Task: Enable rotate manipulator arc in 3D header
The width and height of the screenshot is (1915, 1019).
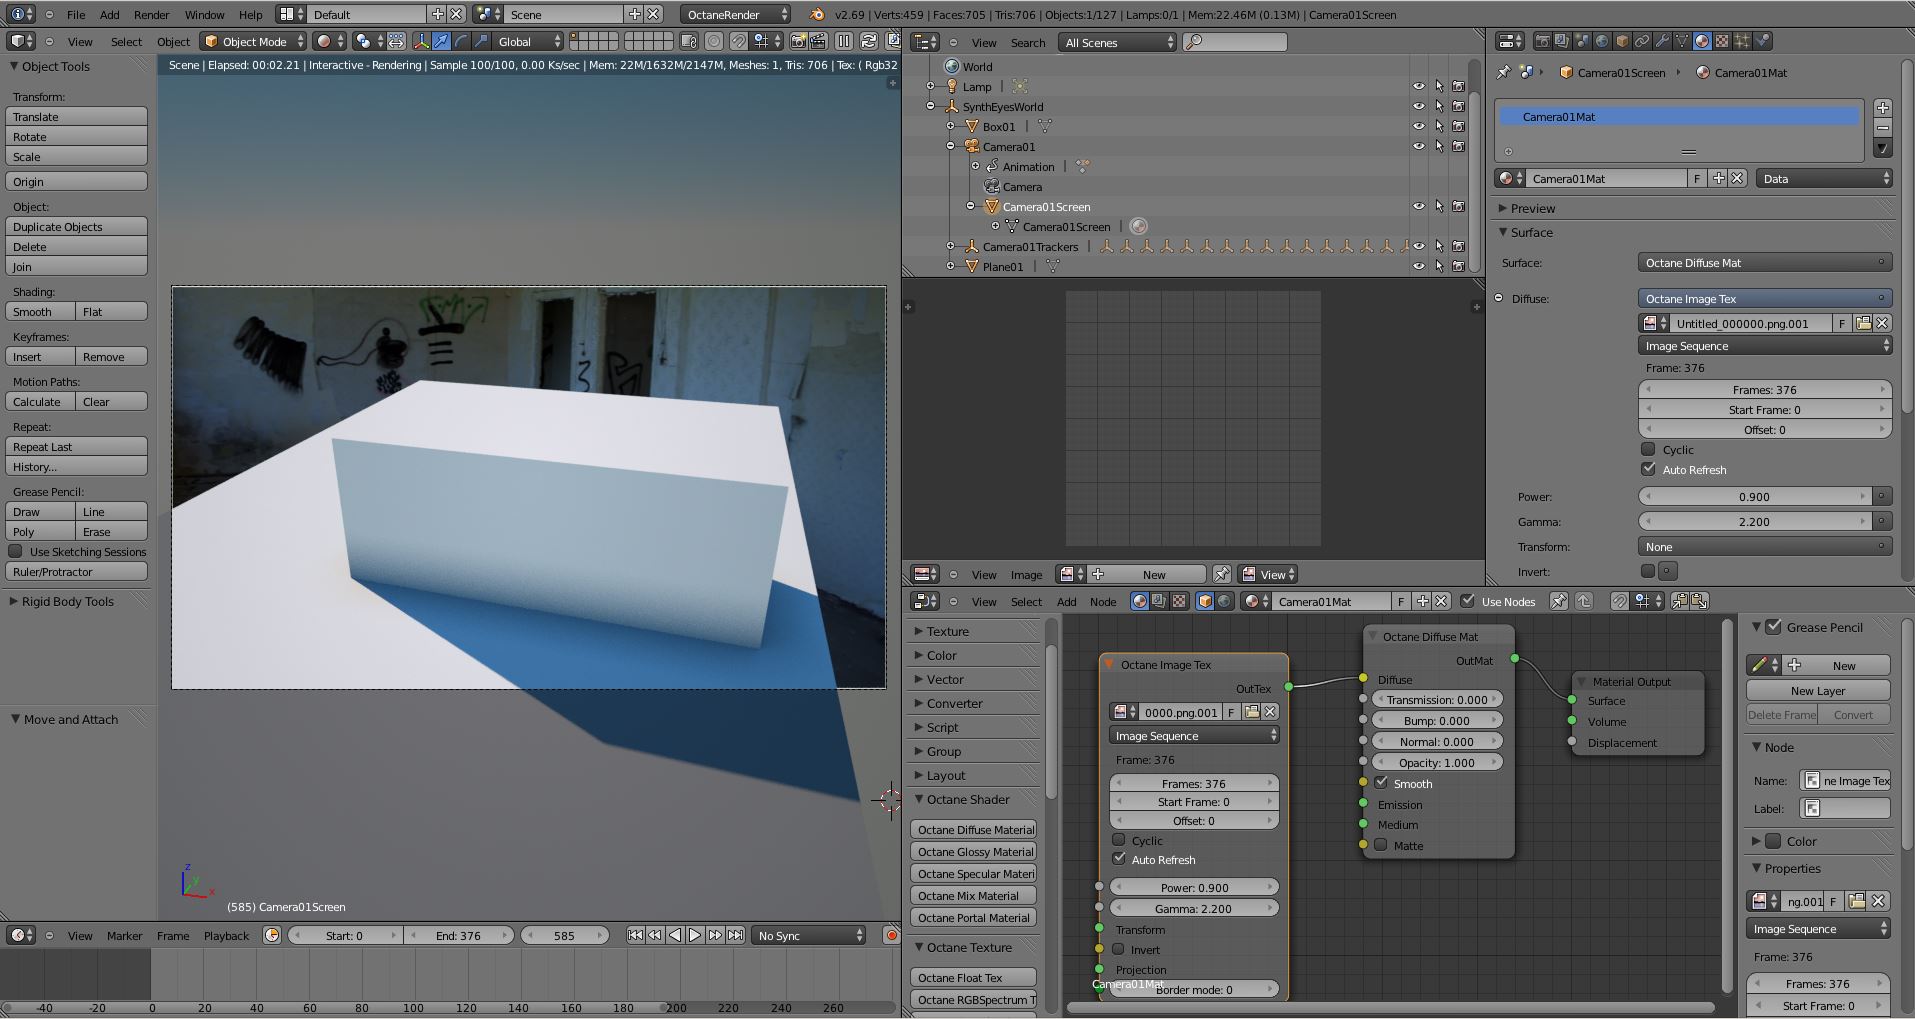Action: pos(461,41)
